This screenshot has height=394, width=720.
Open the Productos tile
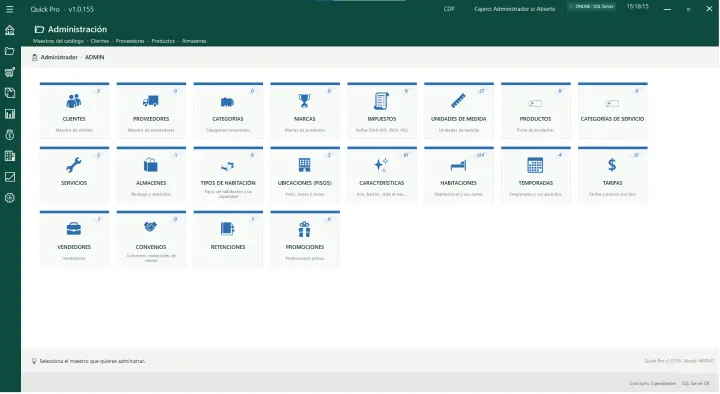click(x=536, y=111)
